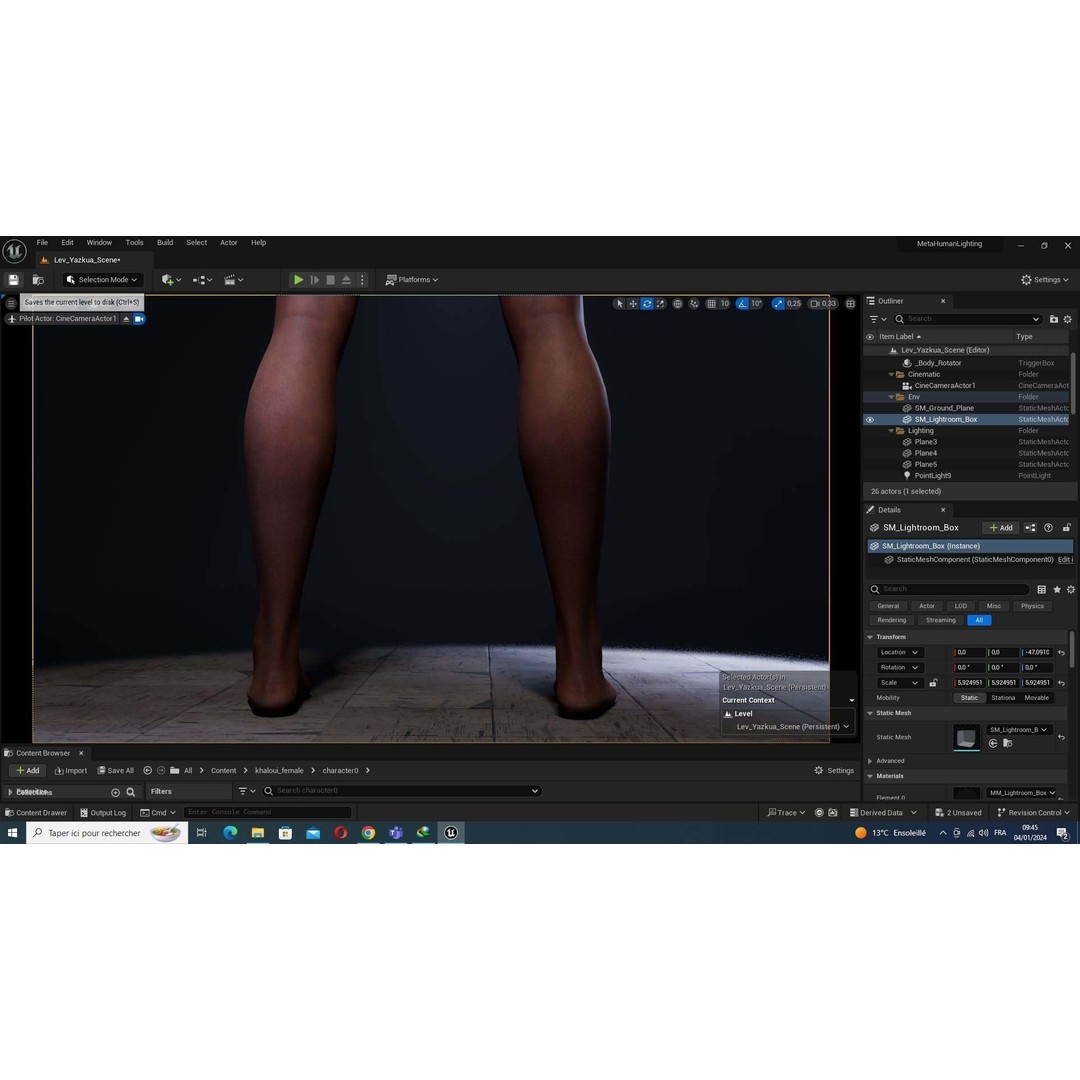
Task: Toggle visibility eye for SM_Lightroom_Box
Action: (870, 419)
